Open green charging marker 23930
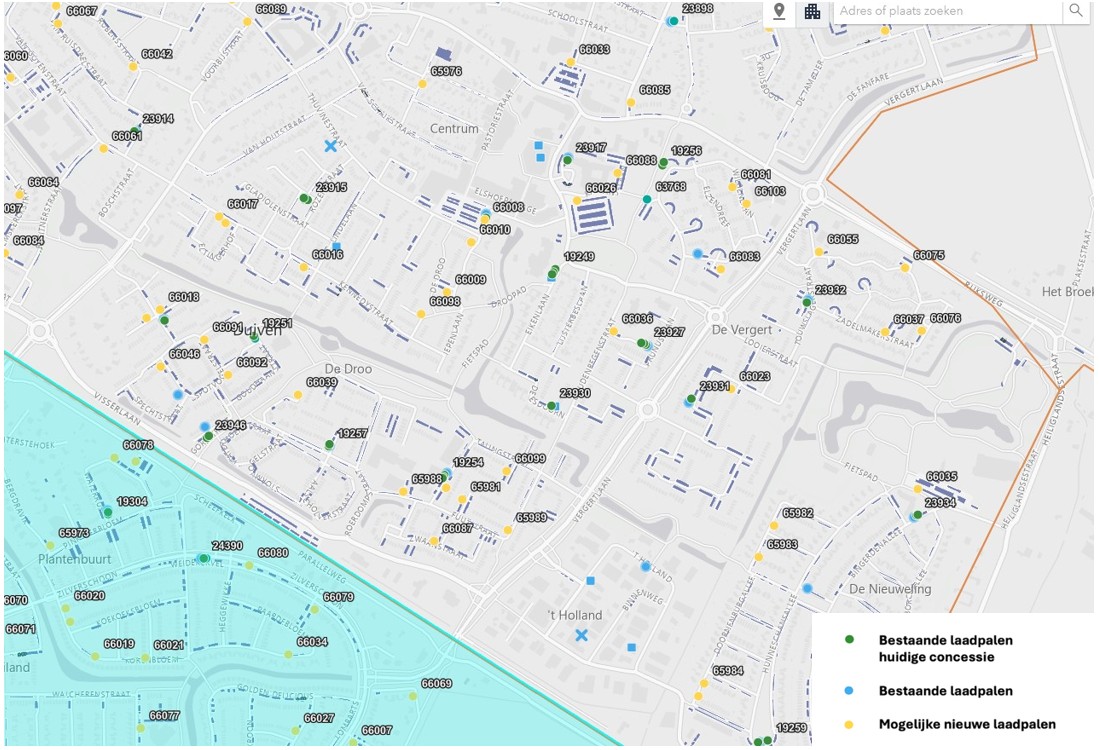 click(x=551, y=406)
